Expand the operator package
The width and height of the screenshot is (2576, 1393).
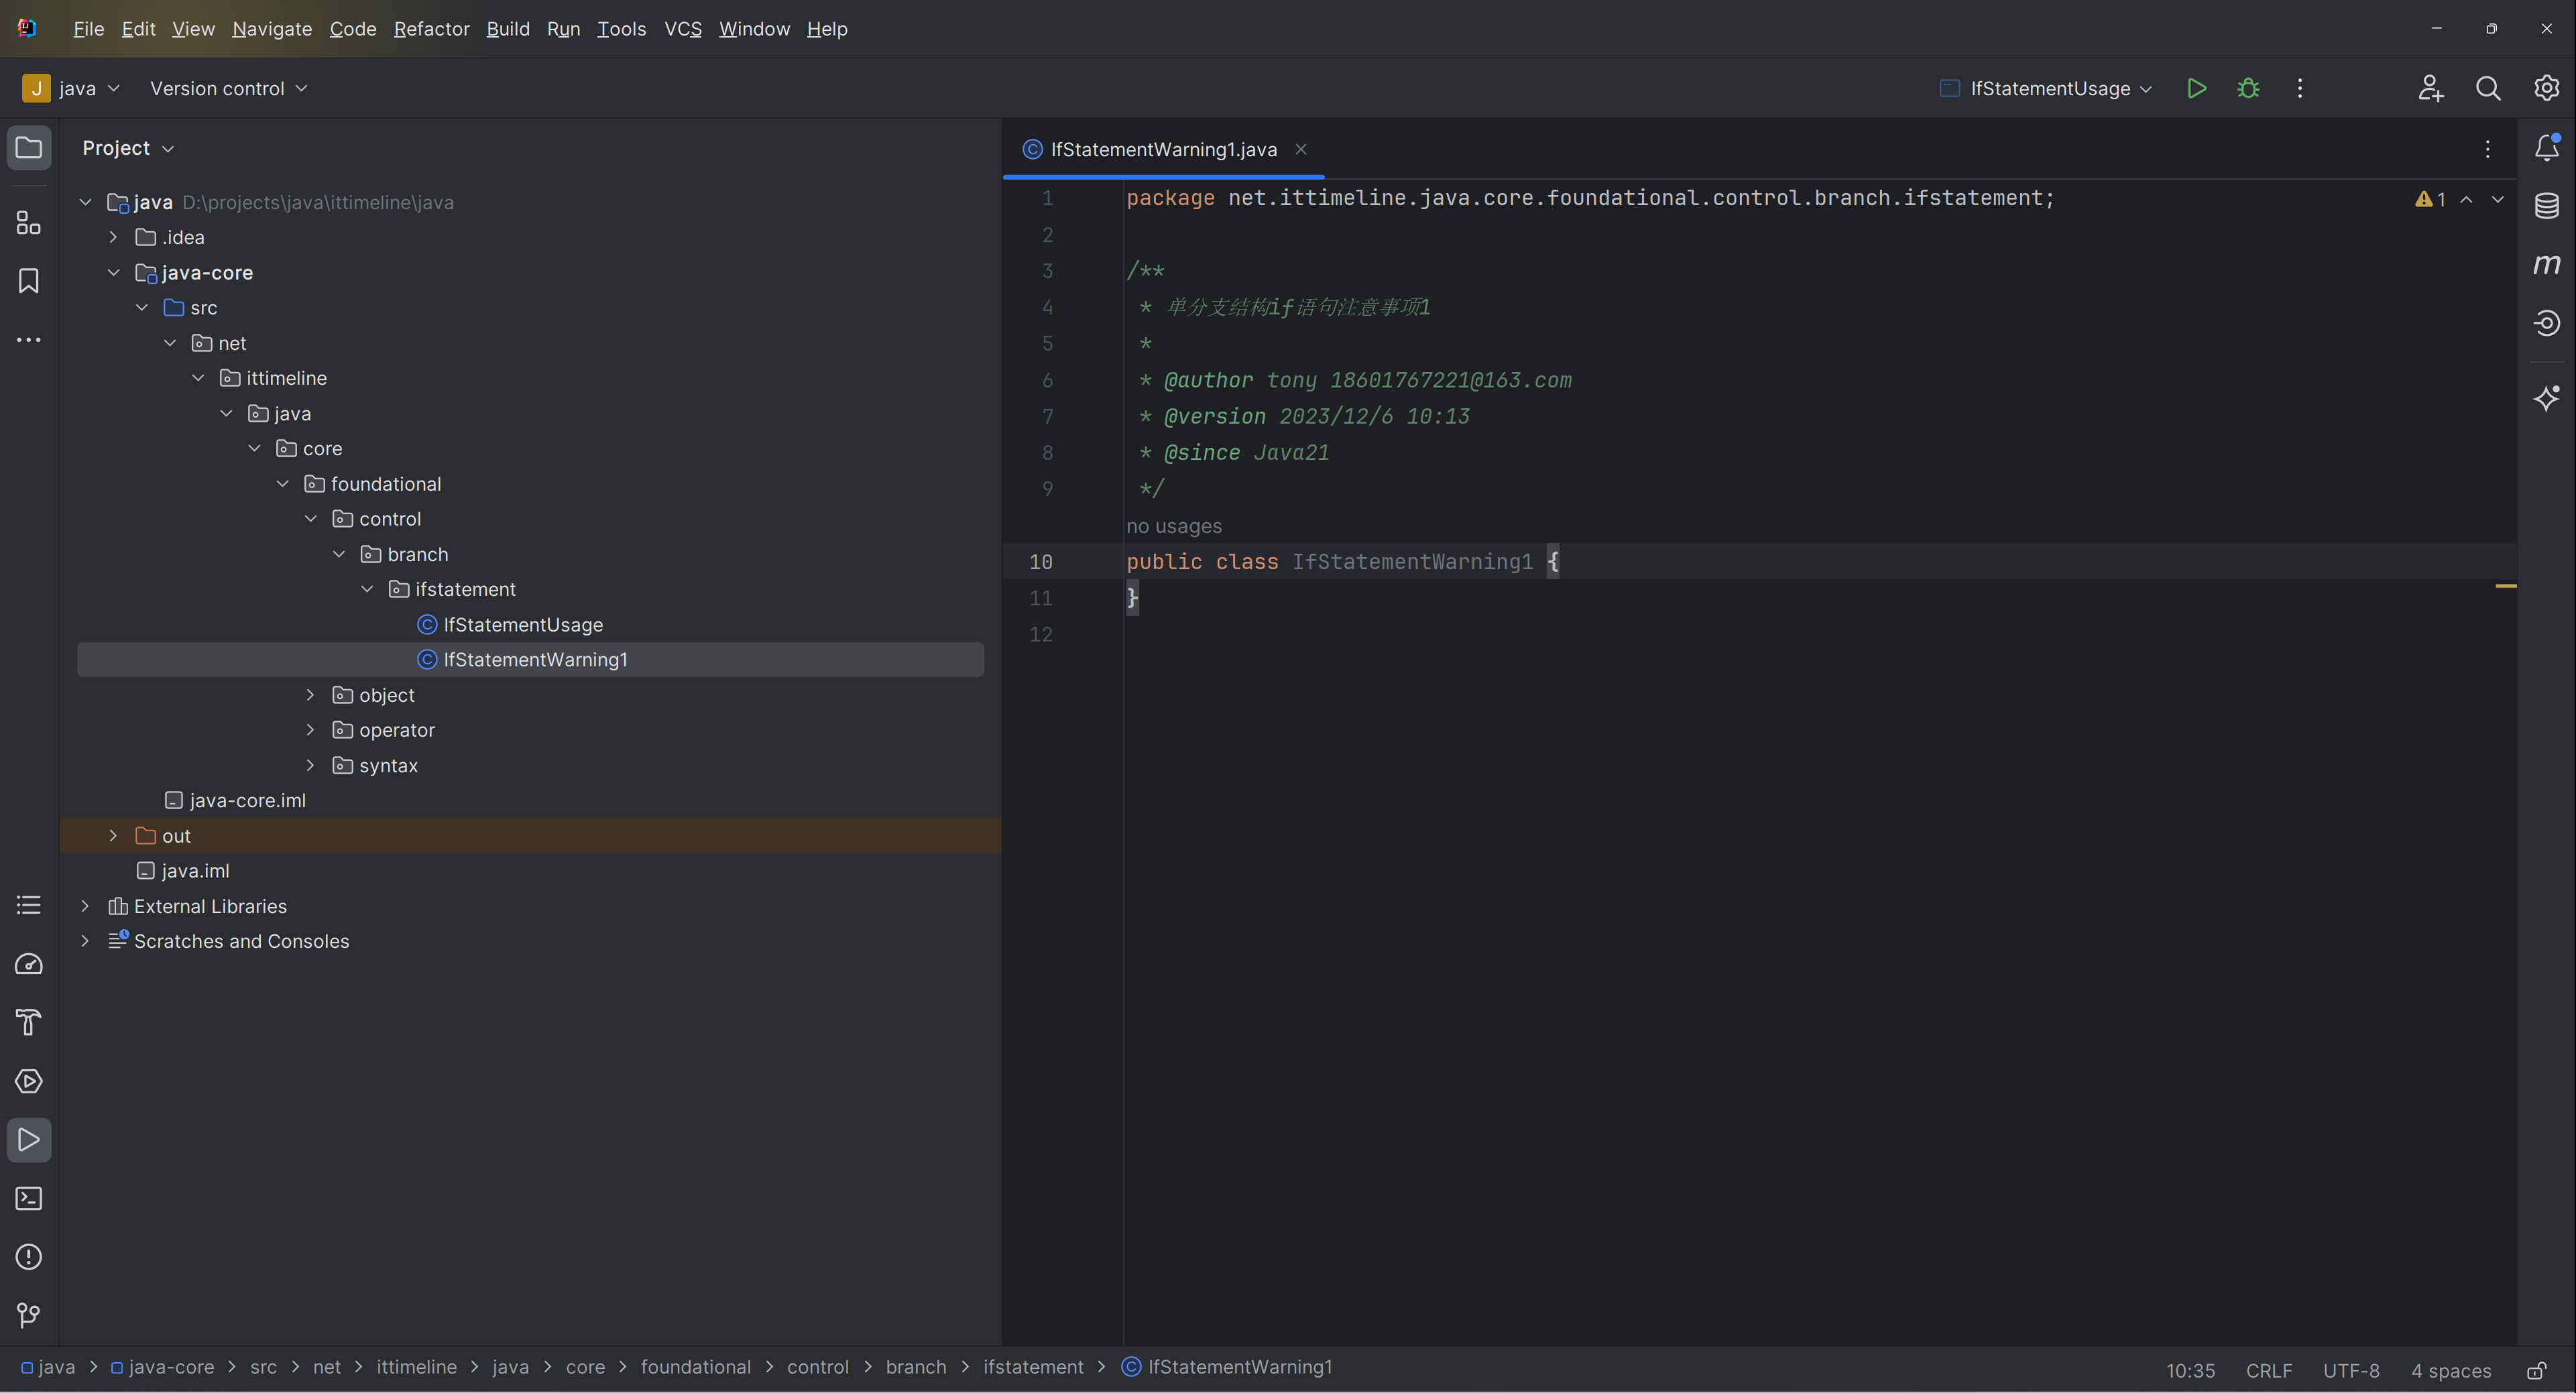click(x=310, y=730)
